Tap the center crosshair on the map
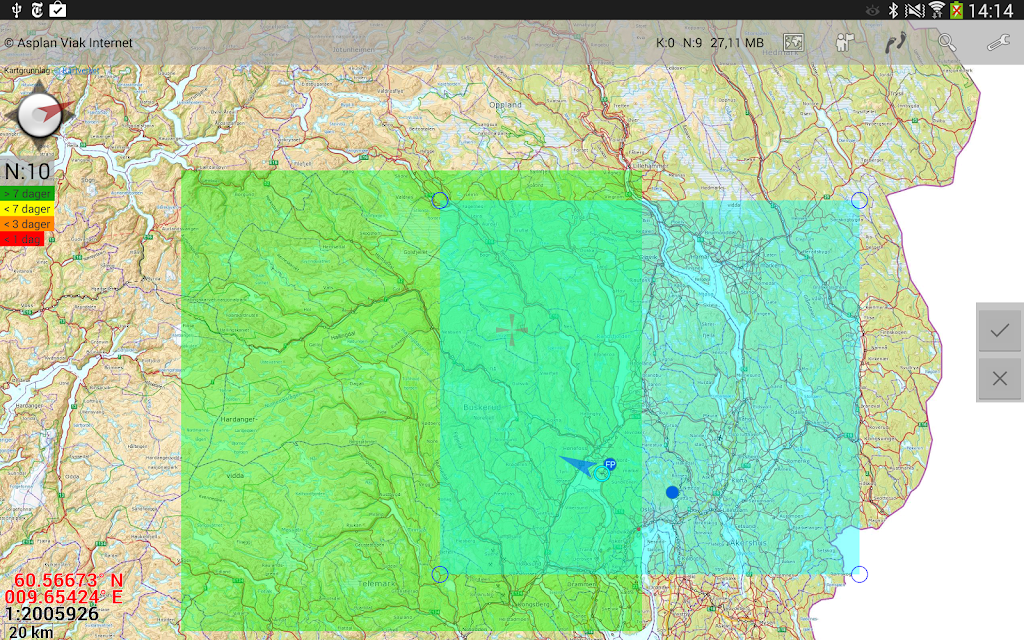The height and width of the screenshot is (640, 1024). (511, 330)
